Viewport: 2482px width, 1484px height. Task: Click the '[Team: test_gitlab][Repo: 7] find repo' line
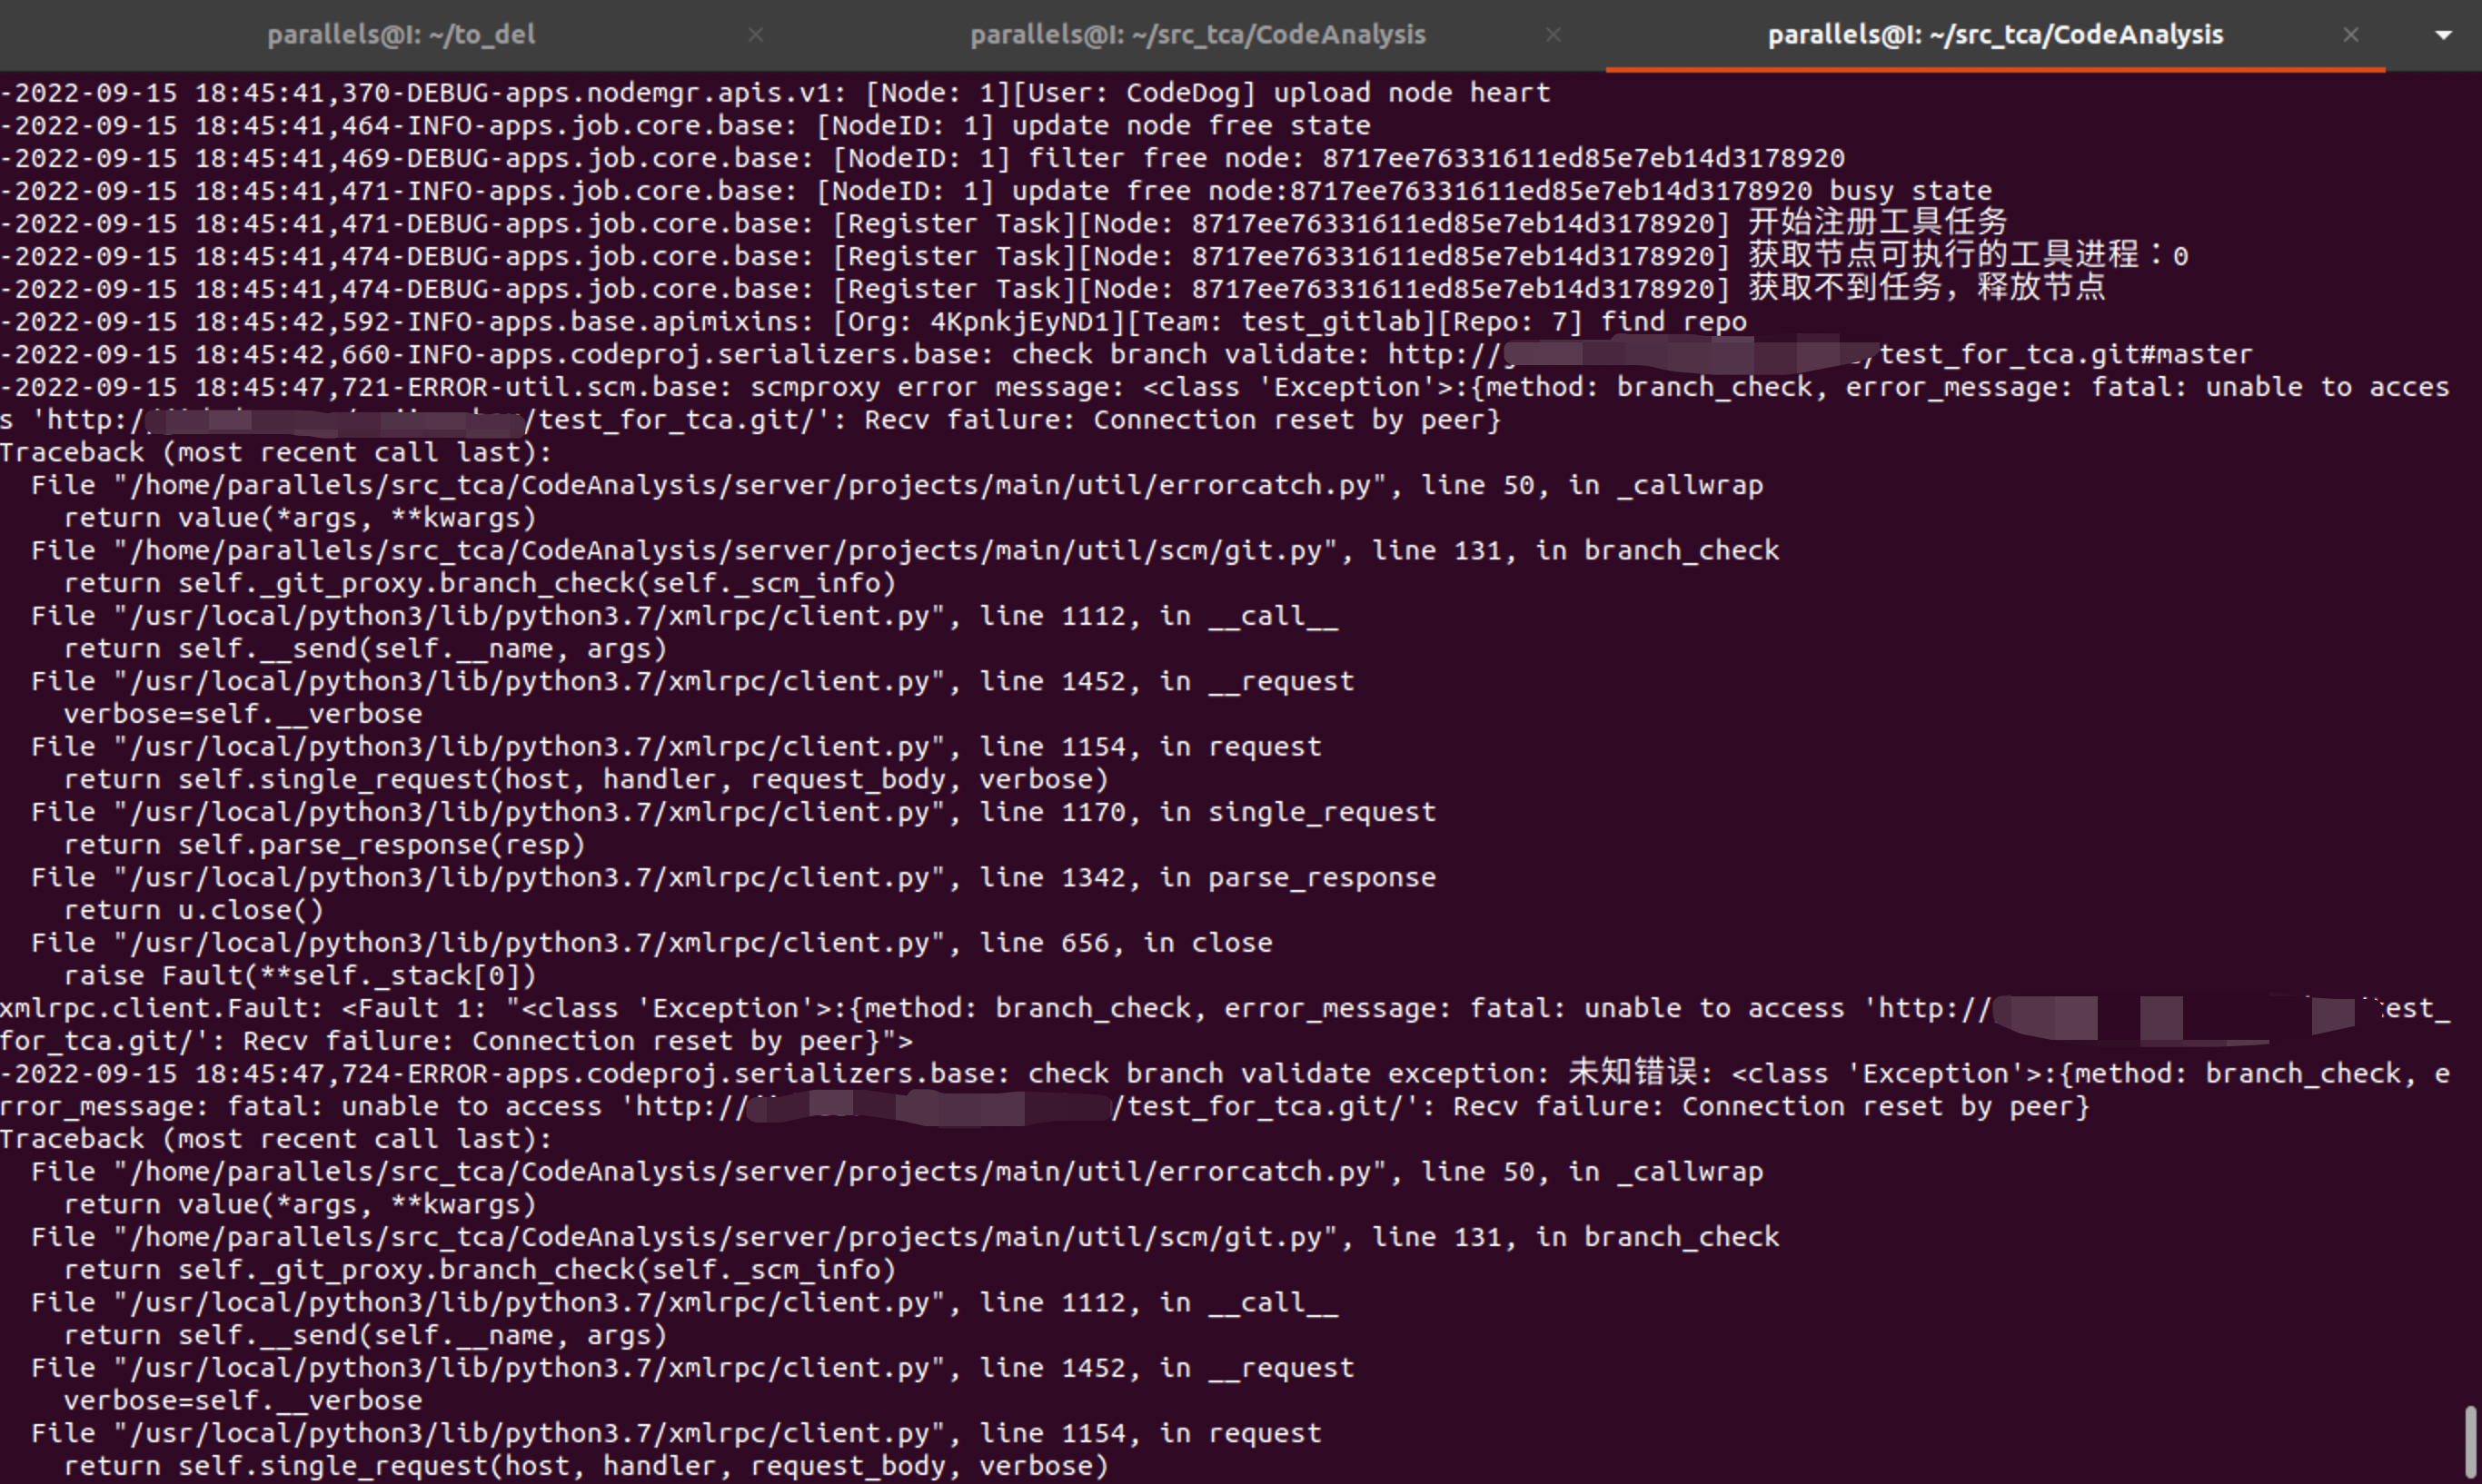pyautogui.click(x=873, y=322)
